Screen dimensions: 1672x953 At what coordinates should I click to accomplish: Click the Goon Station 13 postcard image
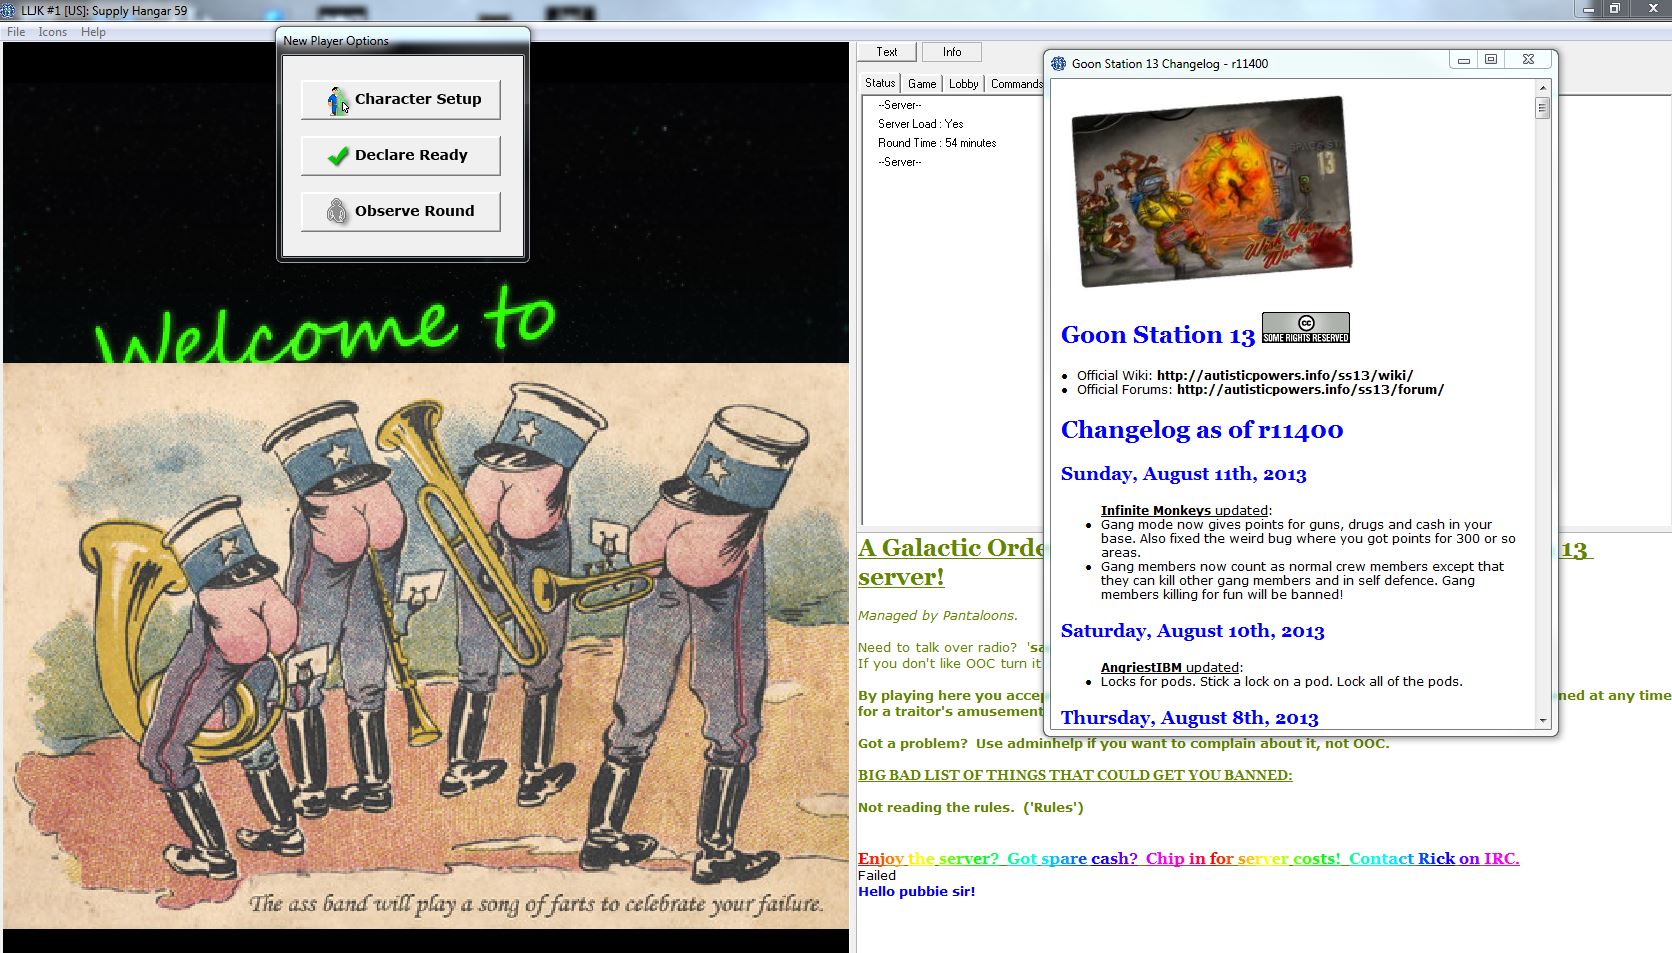1211,190
